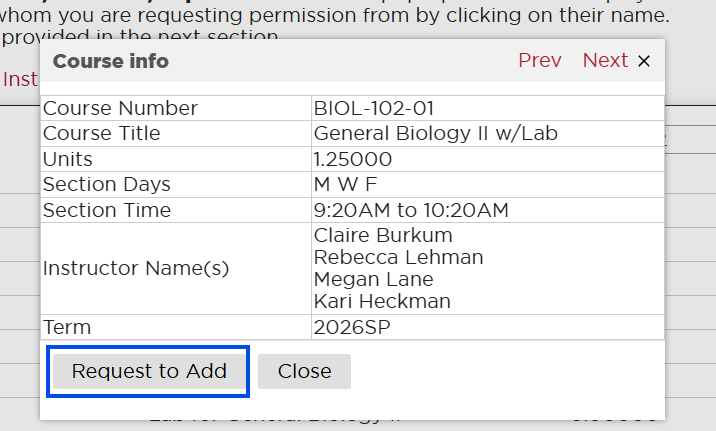Click the General Biology II w/Lab title
Screen dimensions: 716x431
435,134
